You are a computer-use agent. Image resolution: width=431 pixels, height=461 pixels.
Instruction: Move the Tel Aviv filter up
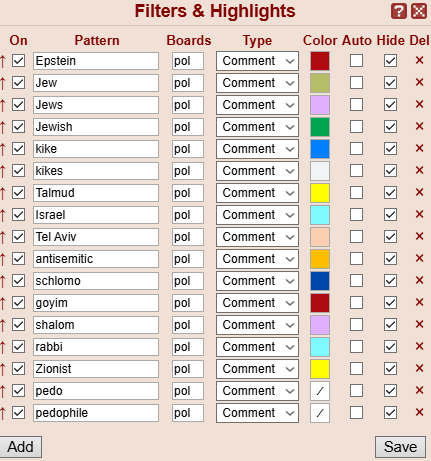coord(3,237)
